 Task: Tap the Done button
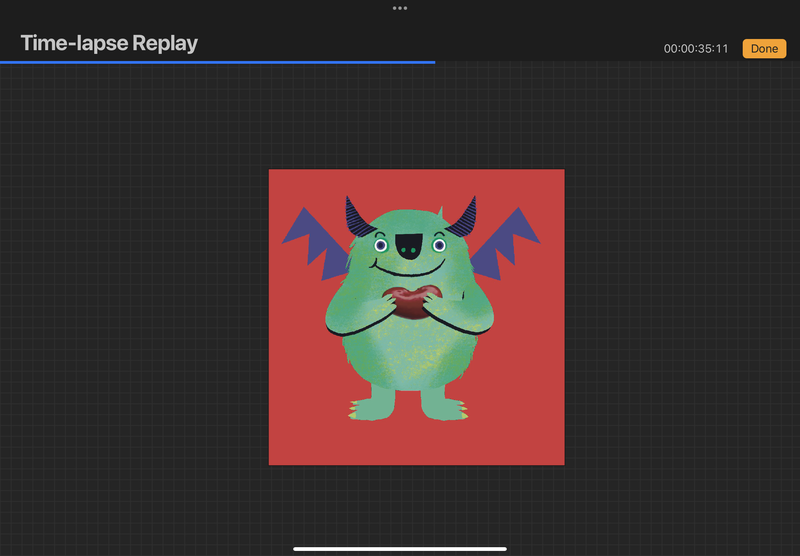[x=764, y=48]
